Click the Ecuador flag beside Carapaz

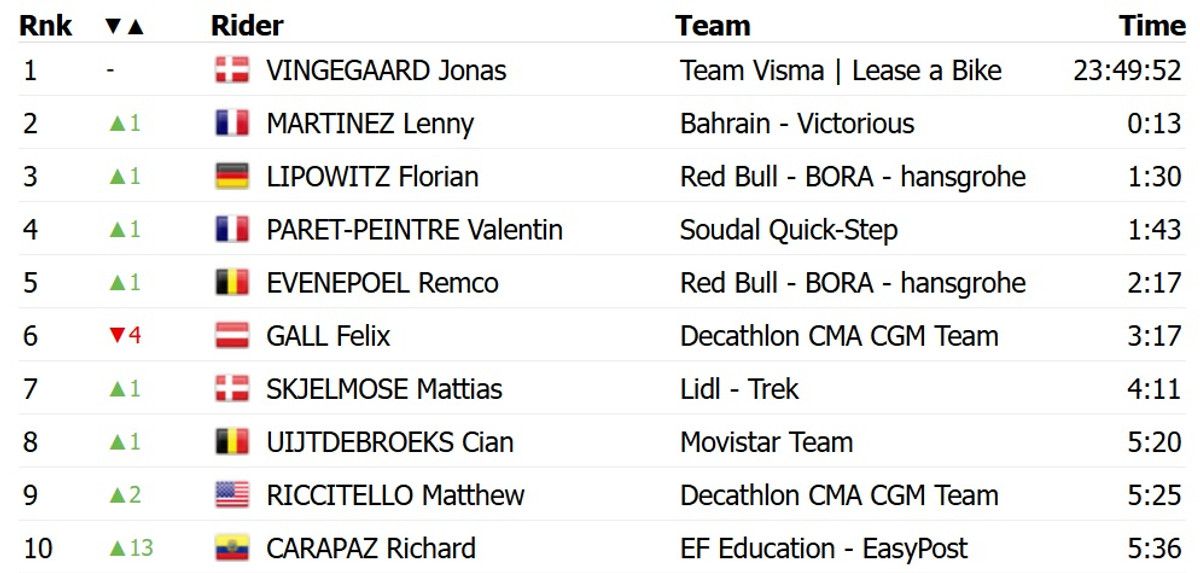(x=232, y=548)
